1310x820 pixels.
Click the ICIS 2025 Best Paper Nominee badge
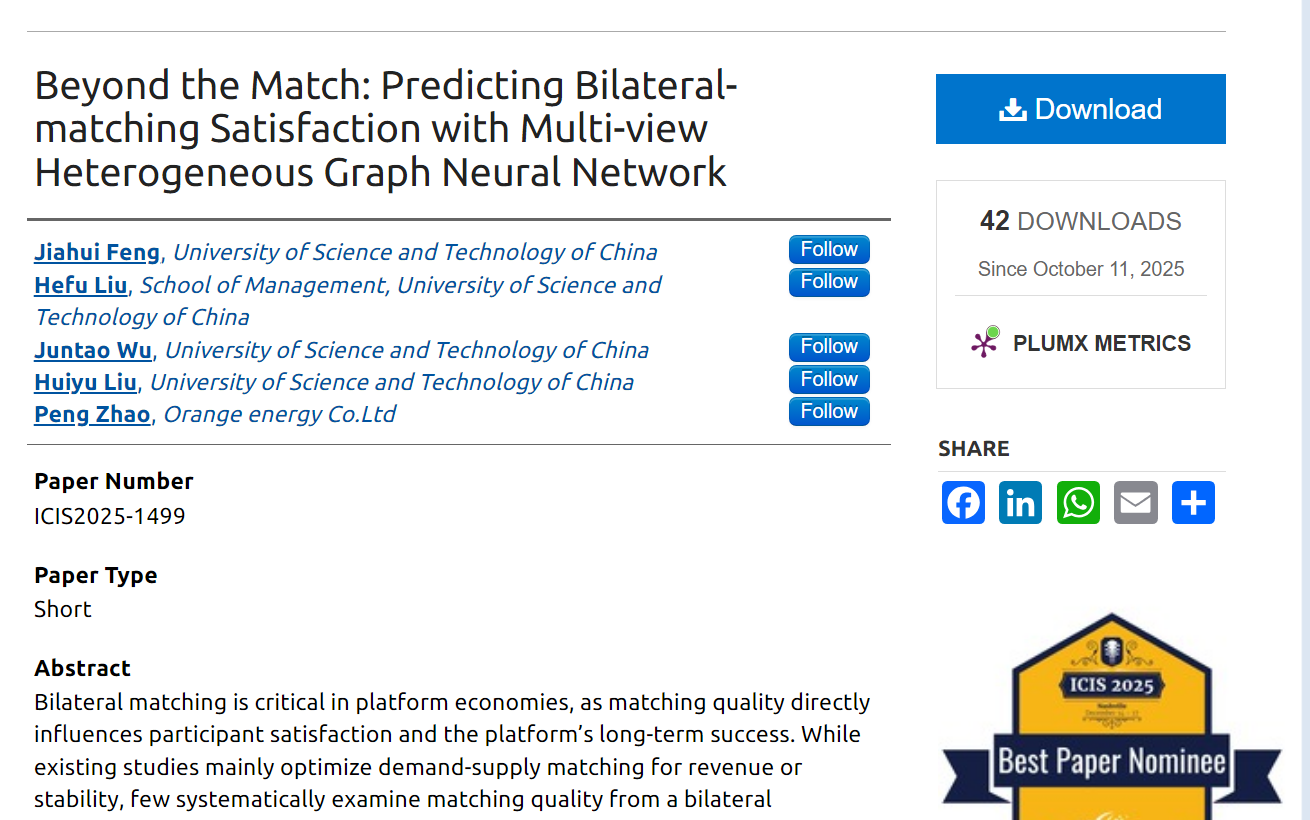click(x=1111, y=720)
